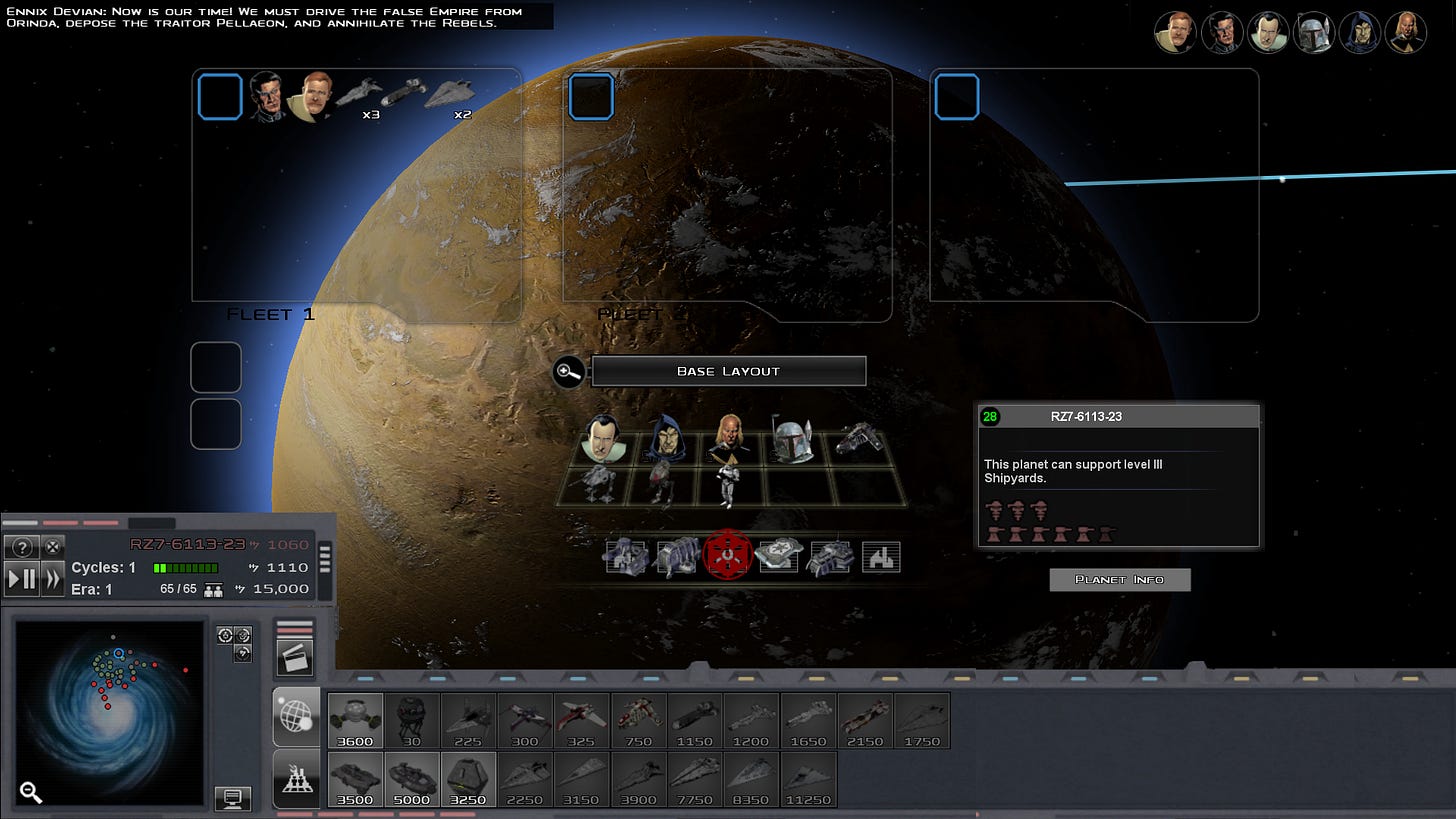Expand the droid log lines beside credits

pyautogui.click(x=324, y=560)
